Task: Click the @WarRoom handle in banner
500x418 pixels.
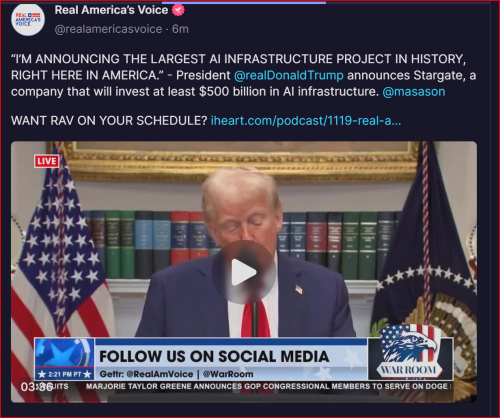Action: (x=228, y=374)
